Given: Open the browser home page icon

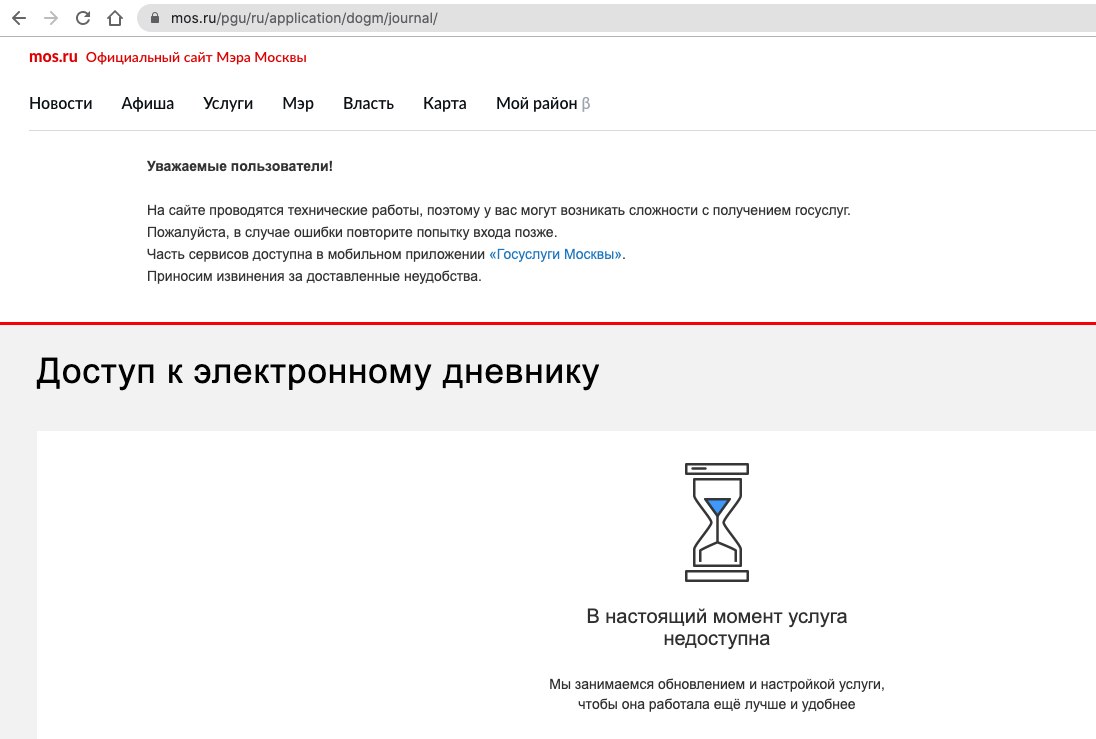Looking at the screenshot, I should click(115, 18).
